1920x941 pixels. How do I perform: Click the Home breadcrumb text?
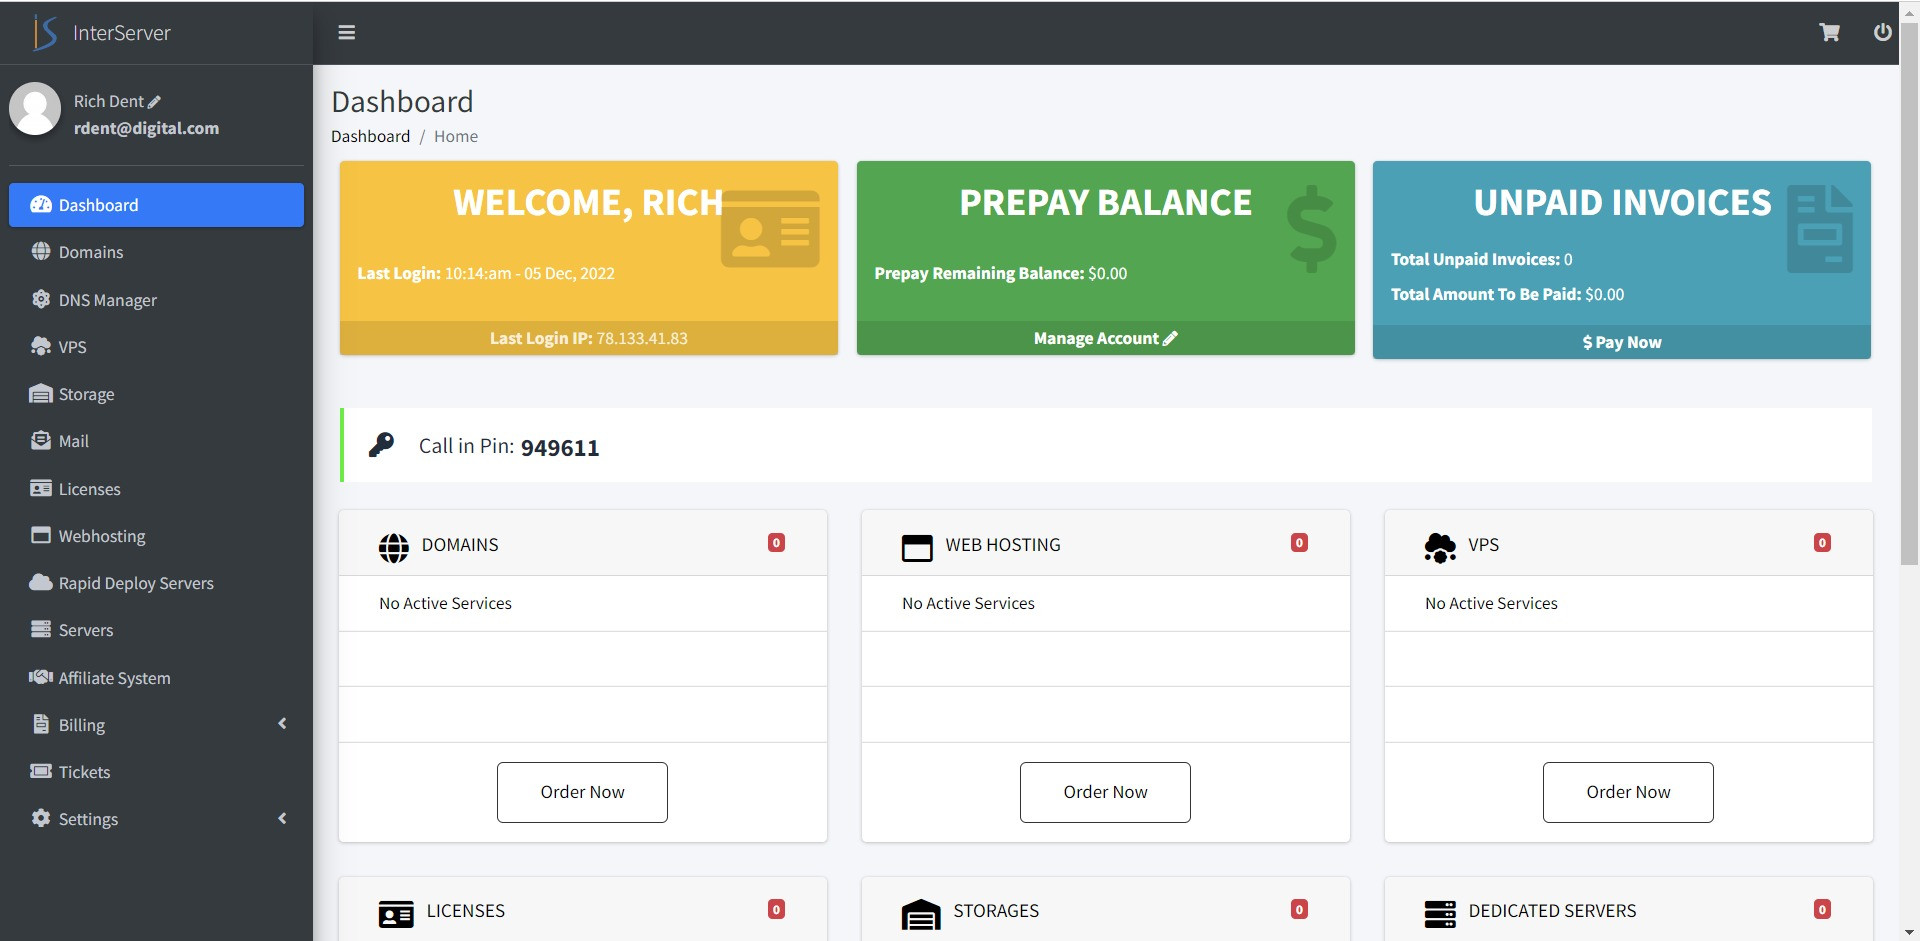(x=456, y=136)
